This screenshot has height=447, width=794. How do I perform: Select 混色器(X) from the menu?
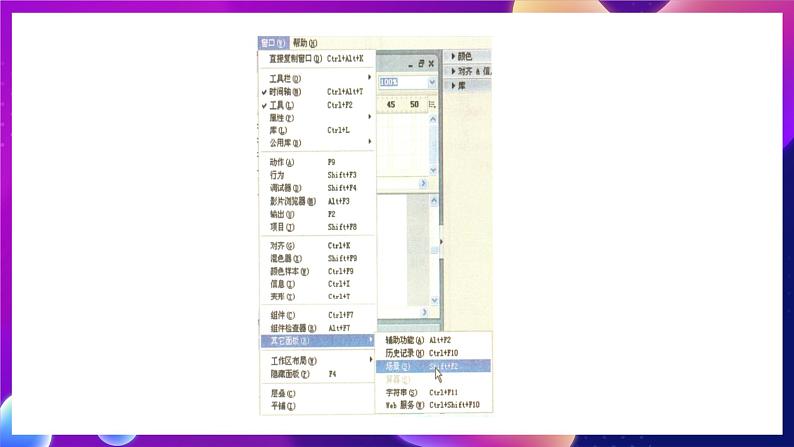pyautogui.click(x=317, y=258)
